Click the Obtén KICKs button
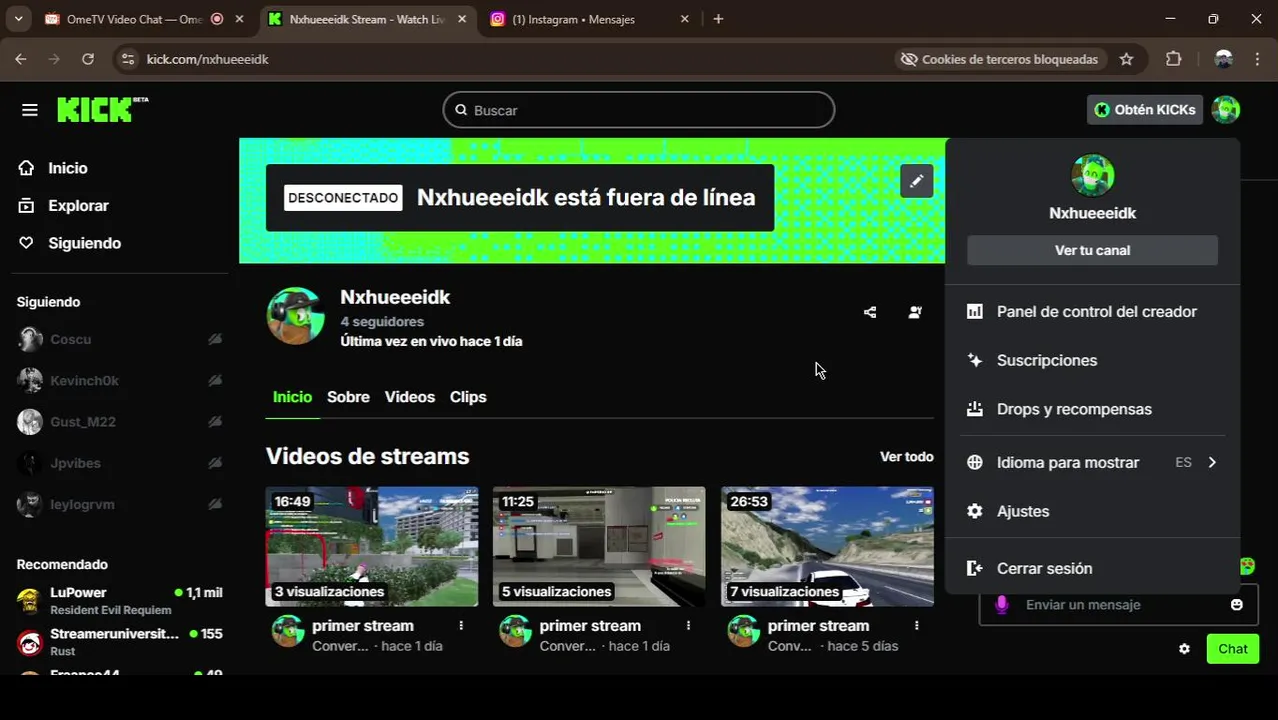The height and width of the screenshot is (720, 1278). (x=1145, y=110)
